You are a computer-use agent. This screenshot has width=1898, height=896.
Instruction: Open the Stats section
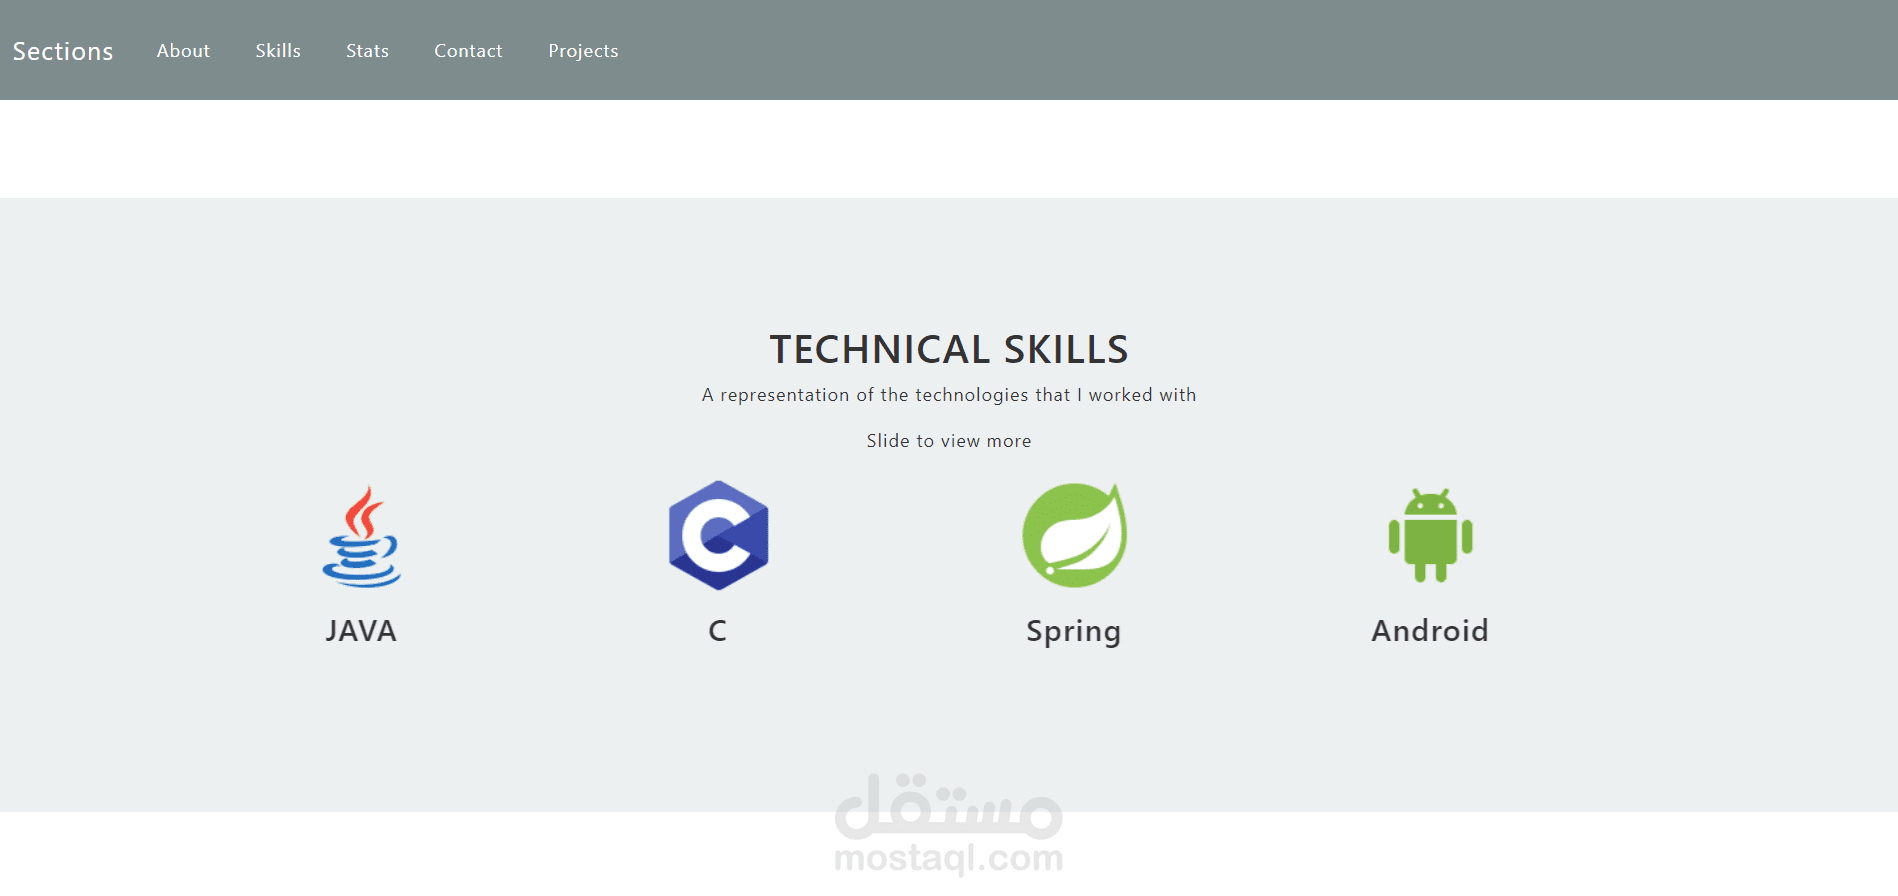(367, 51)
